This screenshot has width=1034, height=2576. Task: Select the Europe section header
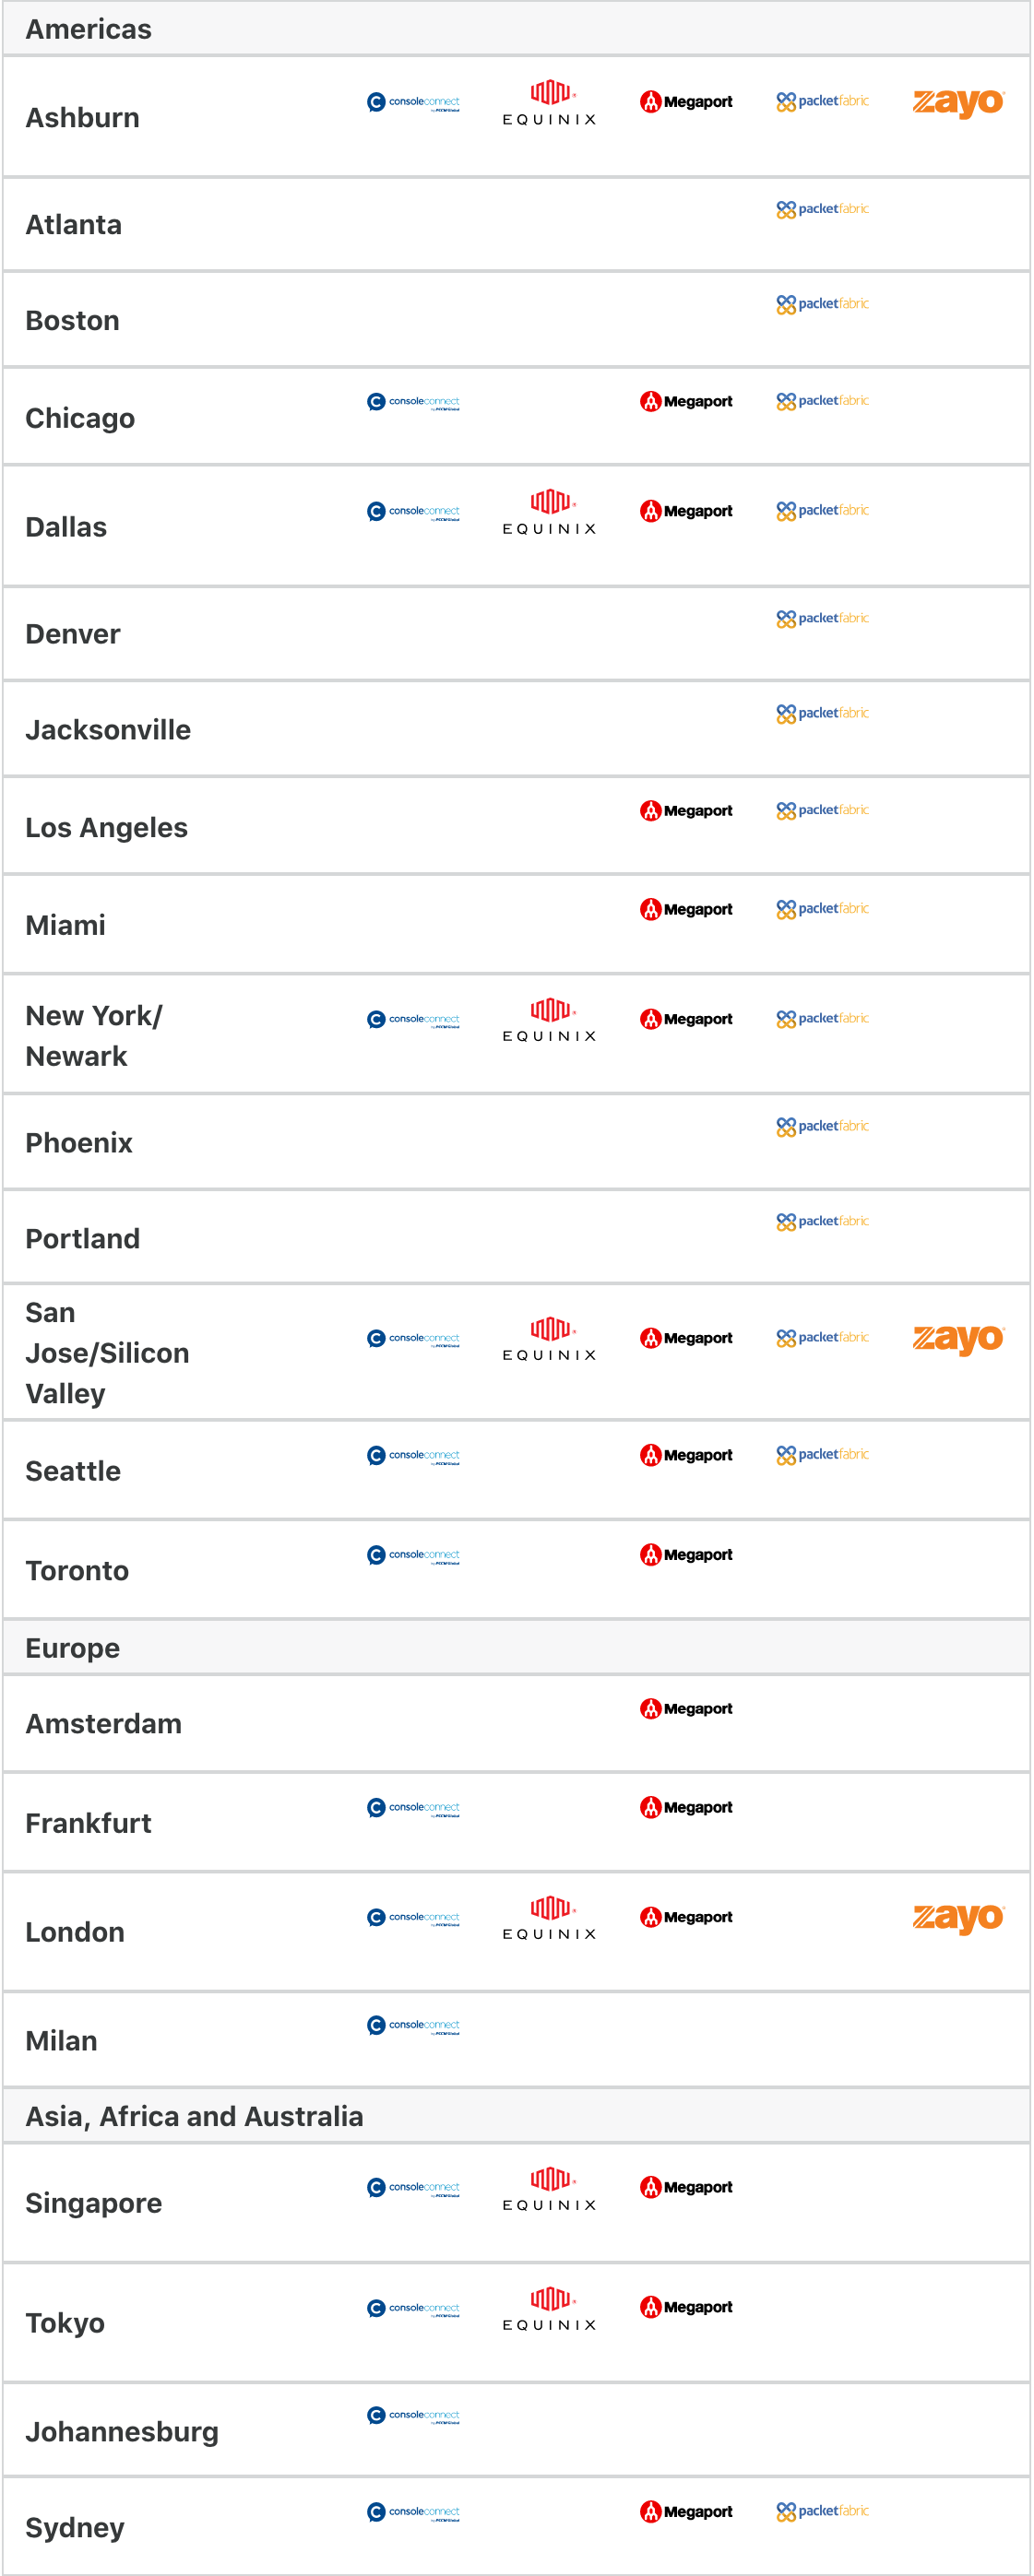[73, 1648]
